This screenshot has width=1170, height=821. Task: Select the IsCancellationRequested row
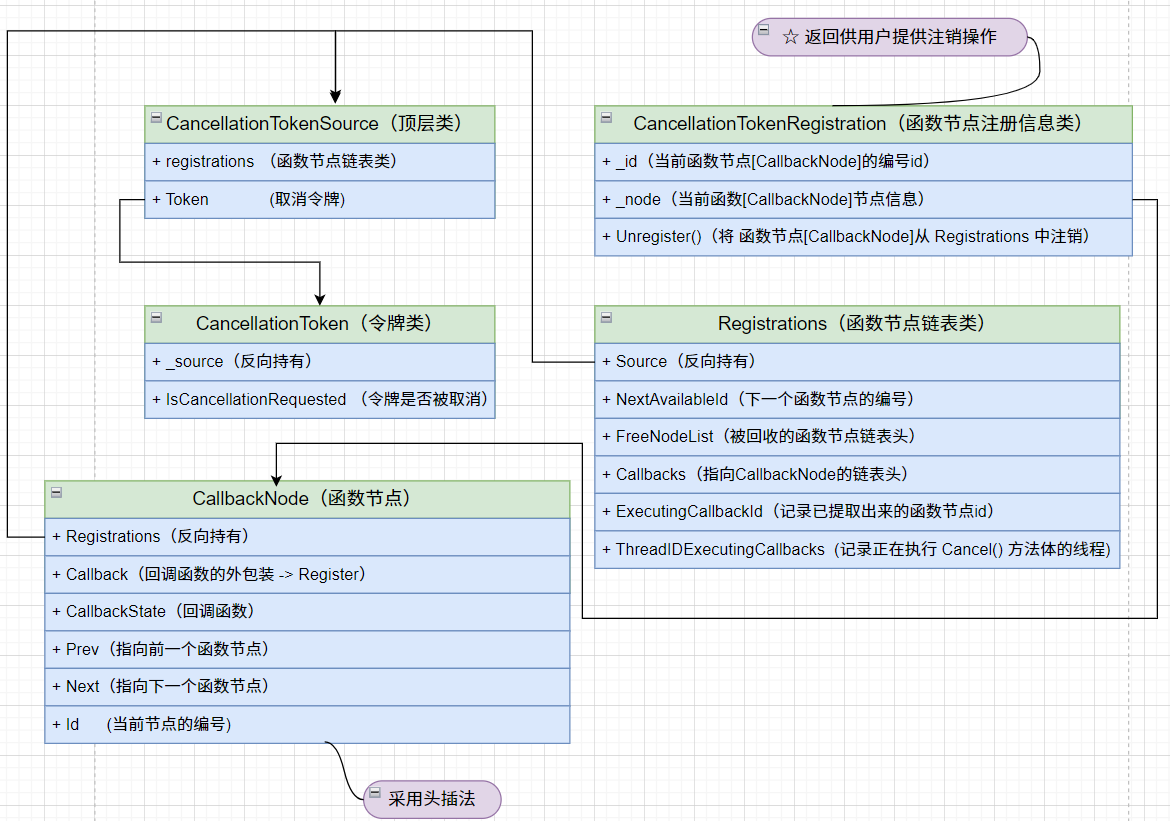point(319,399)
